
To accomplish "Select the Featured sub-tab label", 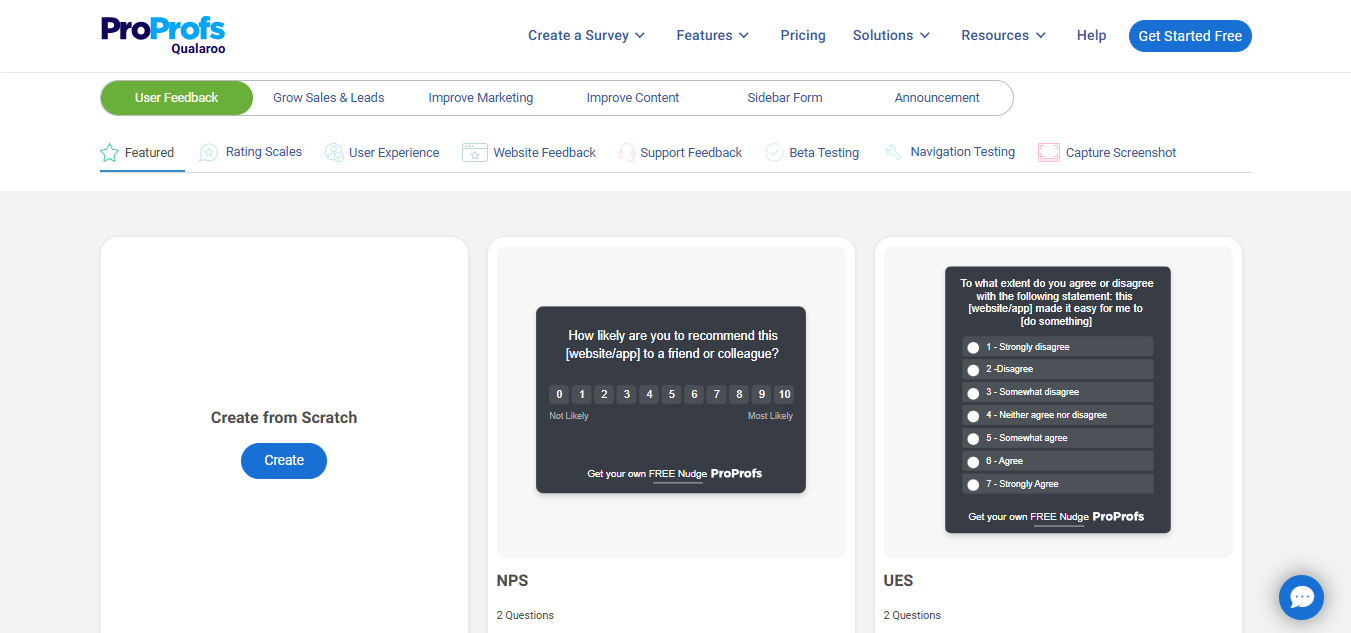I will pos(149,153).
